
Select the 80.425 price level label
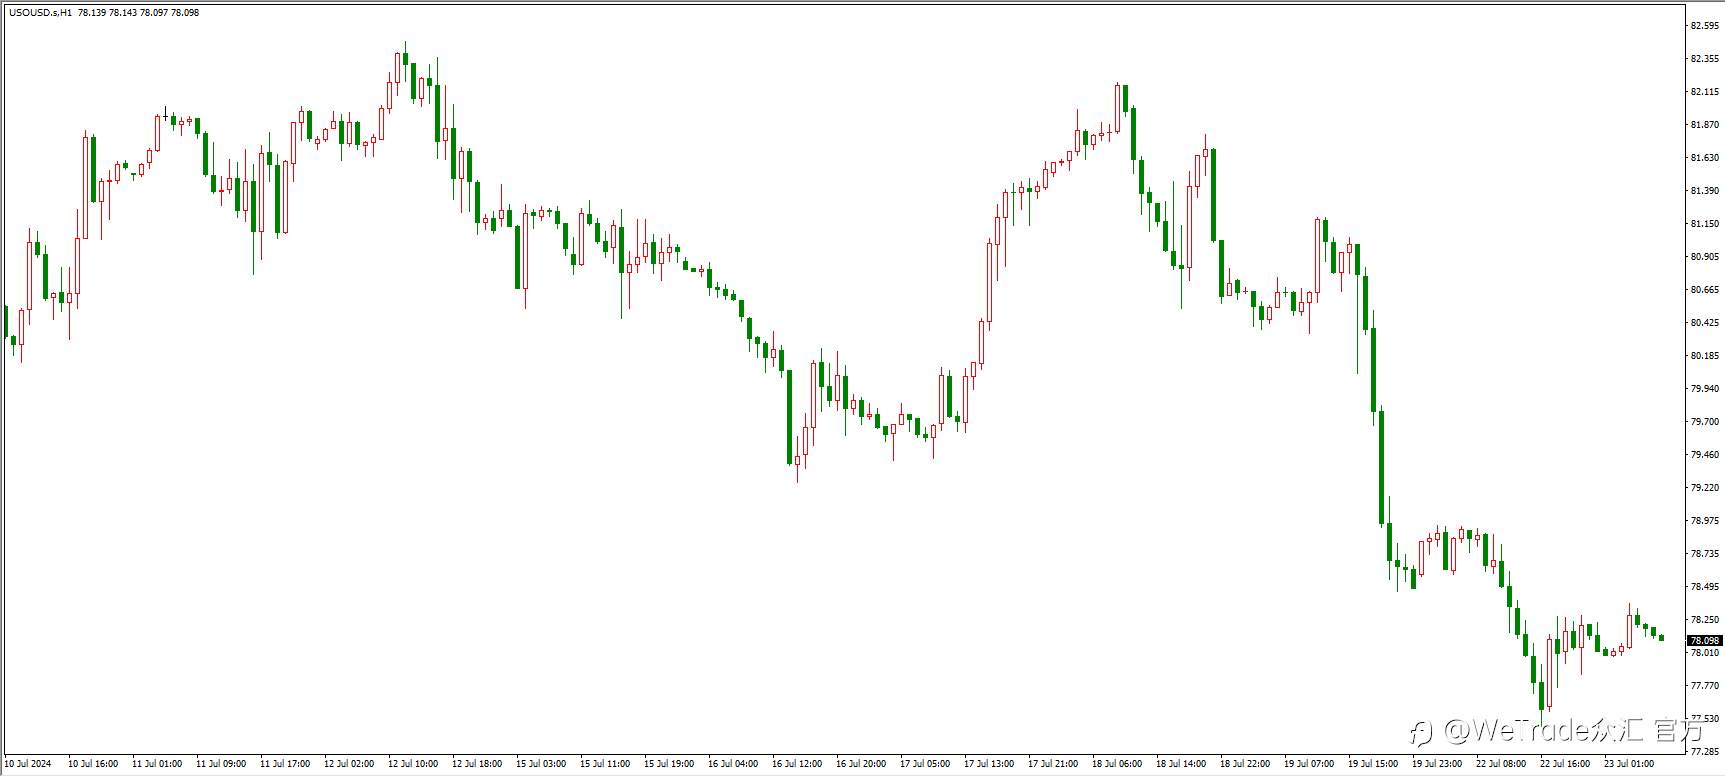pyautogui.click(x=1704, y=323)
